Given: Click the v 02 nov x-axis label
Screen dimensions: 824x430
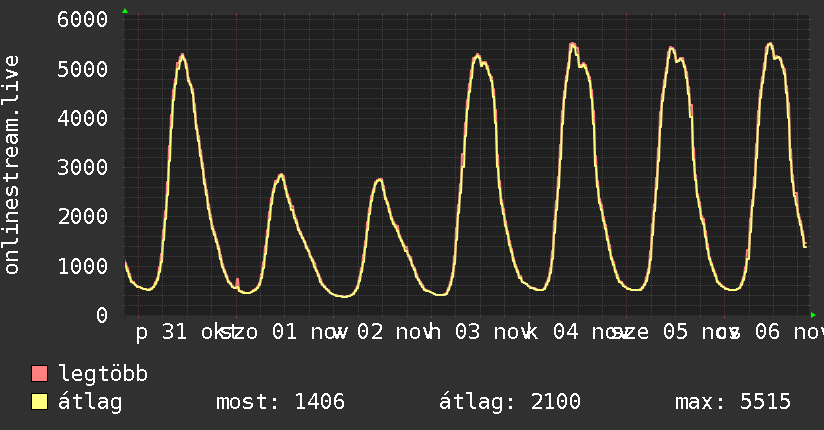Looking at the screenshot, I should coord(386,332).
